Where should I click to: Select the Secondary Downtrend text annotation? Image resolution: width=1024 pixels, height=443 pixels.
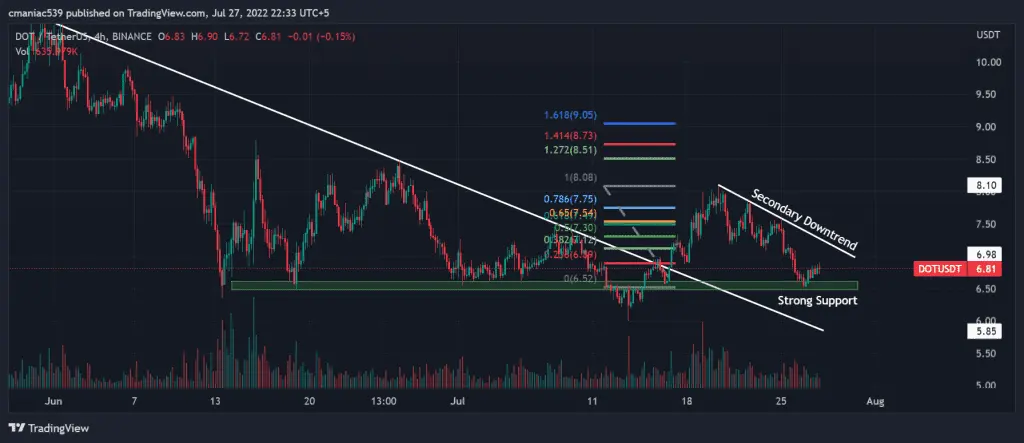pos(804,219)
